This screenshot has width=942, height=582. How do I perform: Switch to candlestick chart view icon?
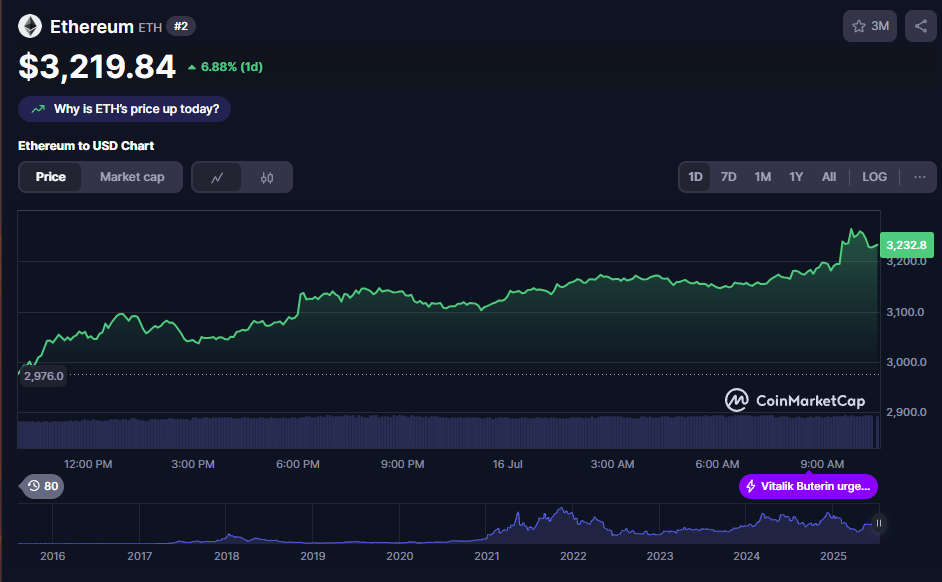pyautogui.click(x=267, y=177)
